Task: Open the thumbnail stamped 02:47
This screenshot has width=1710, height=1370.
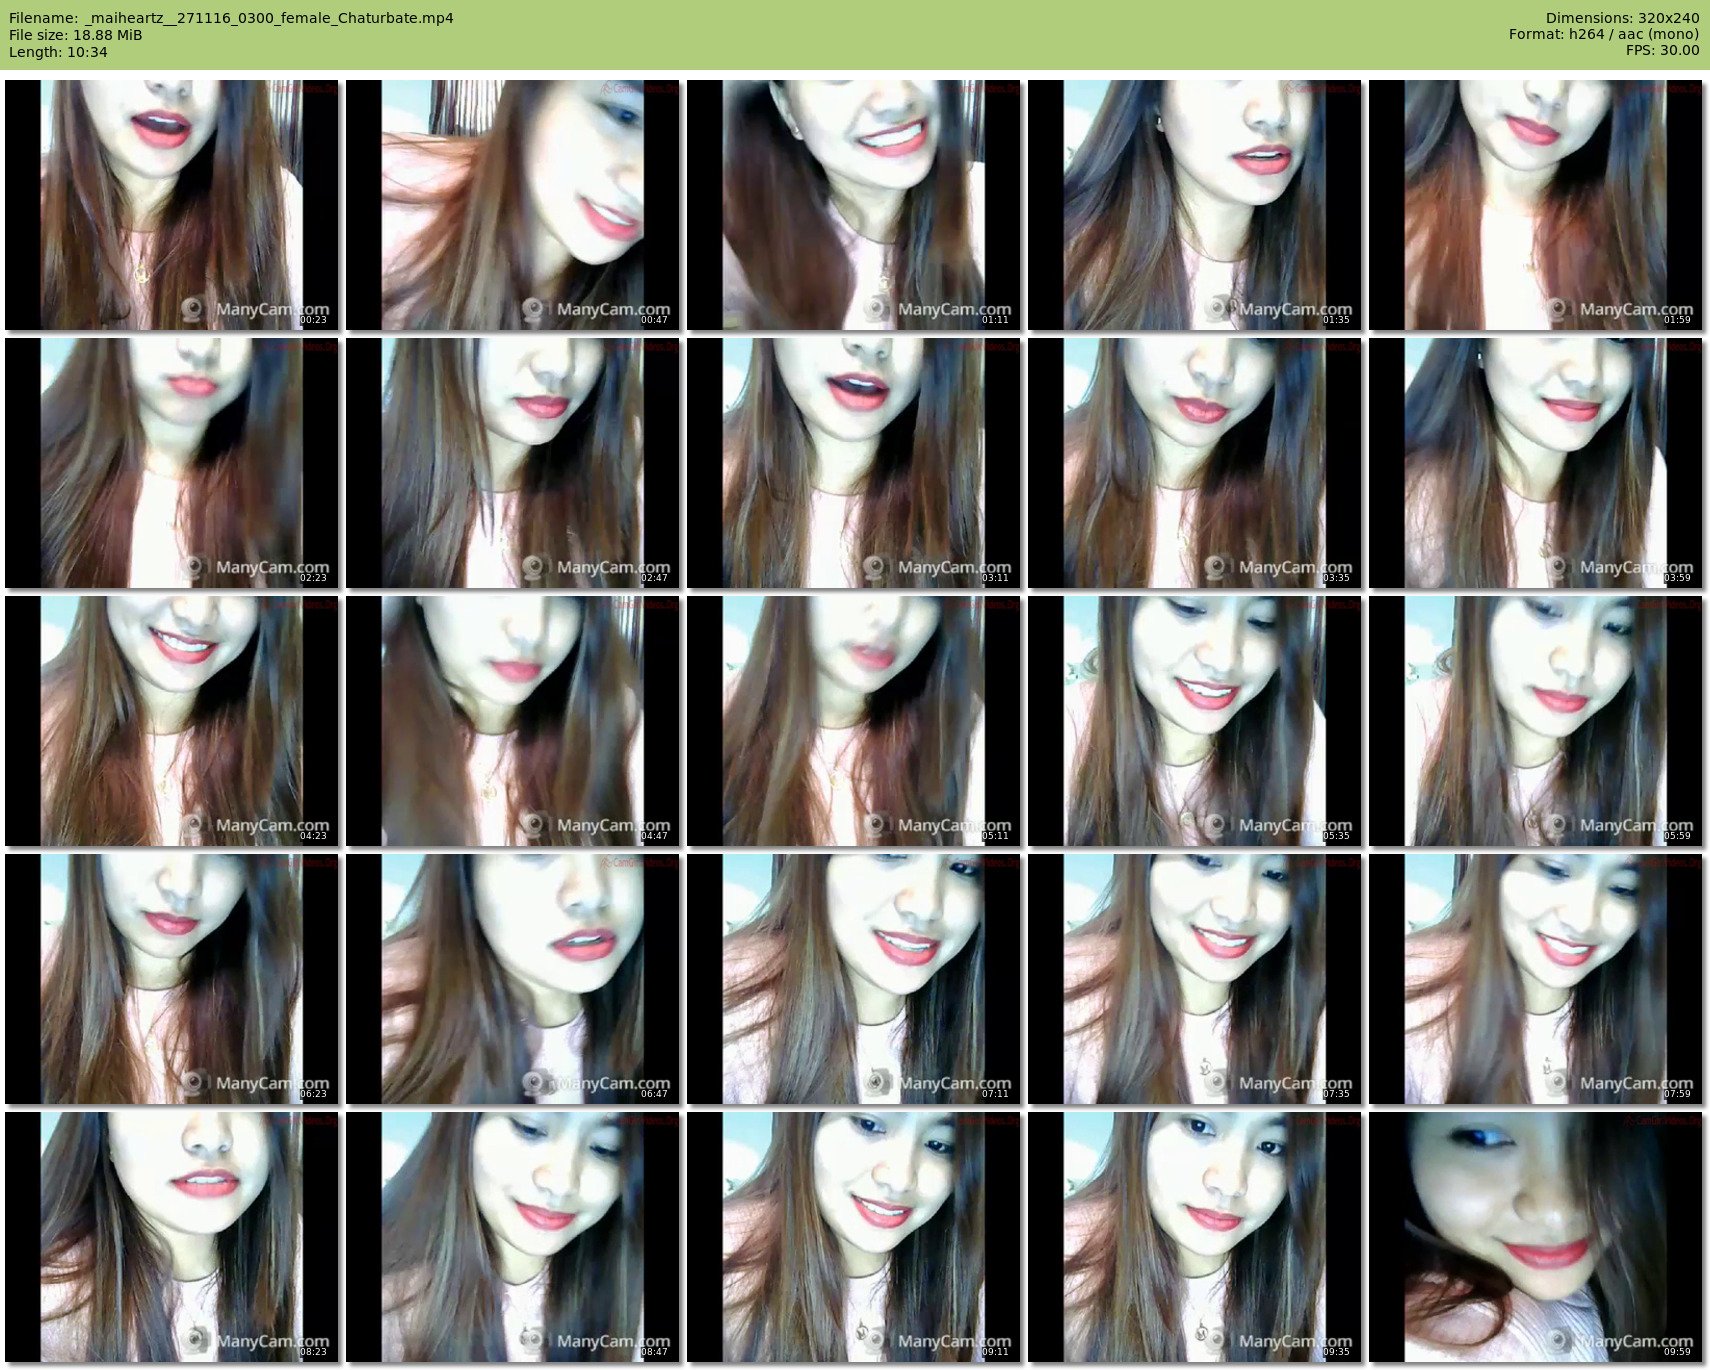Action: 513,463
